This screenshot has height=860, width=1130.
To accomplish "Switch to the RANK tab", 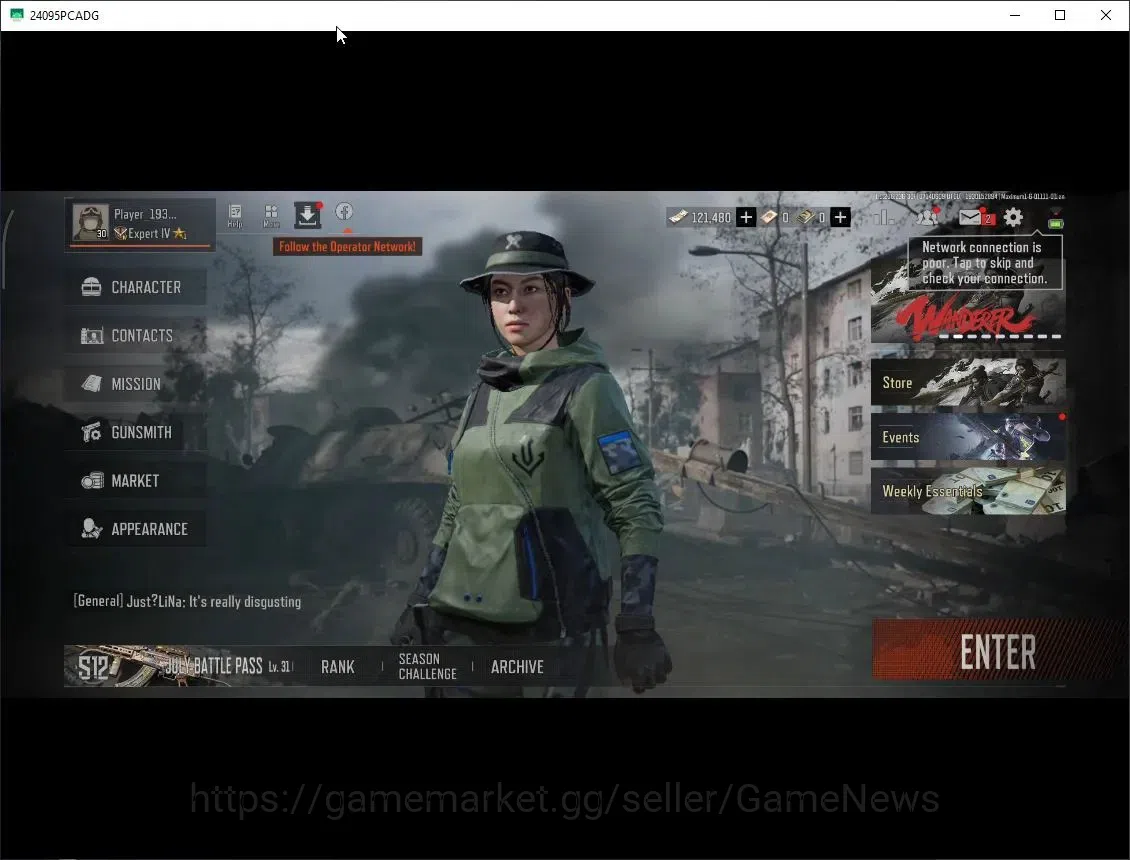I will pos(338,667).
